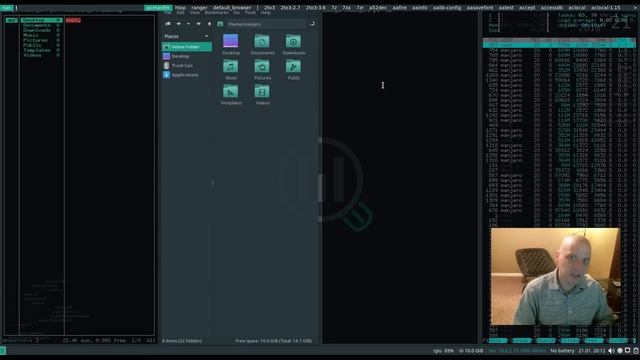Click the PCManFM path input field

[265, 24]
